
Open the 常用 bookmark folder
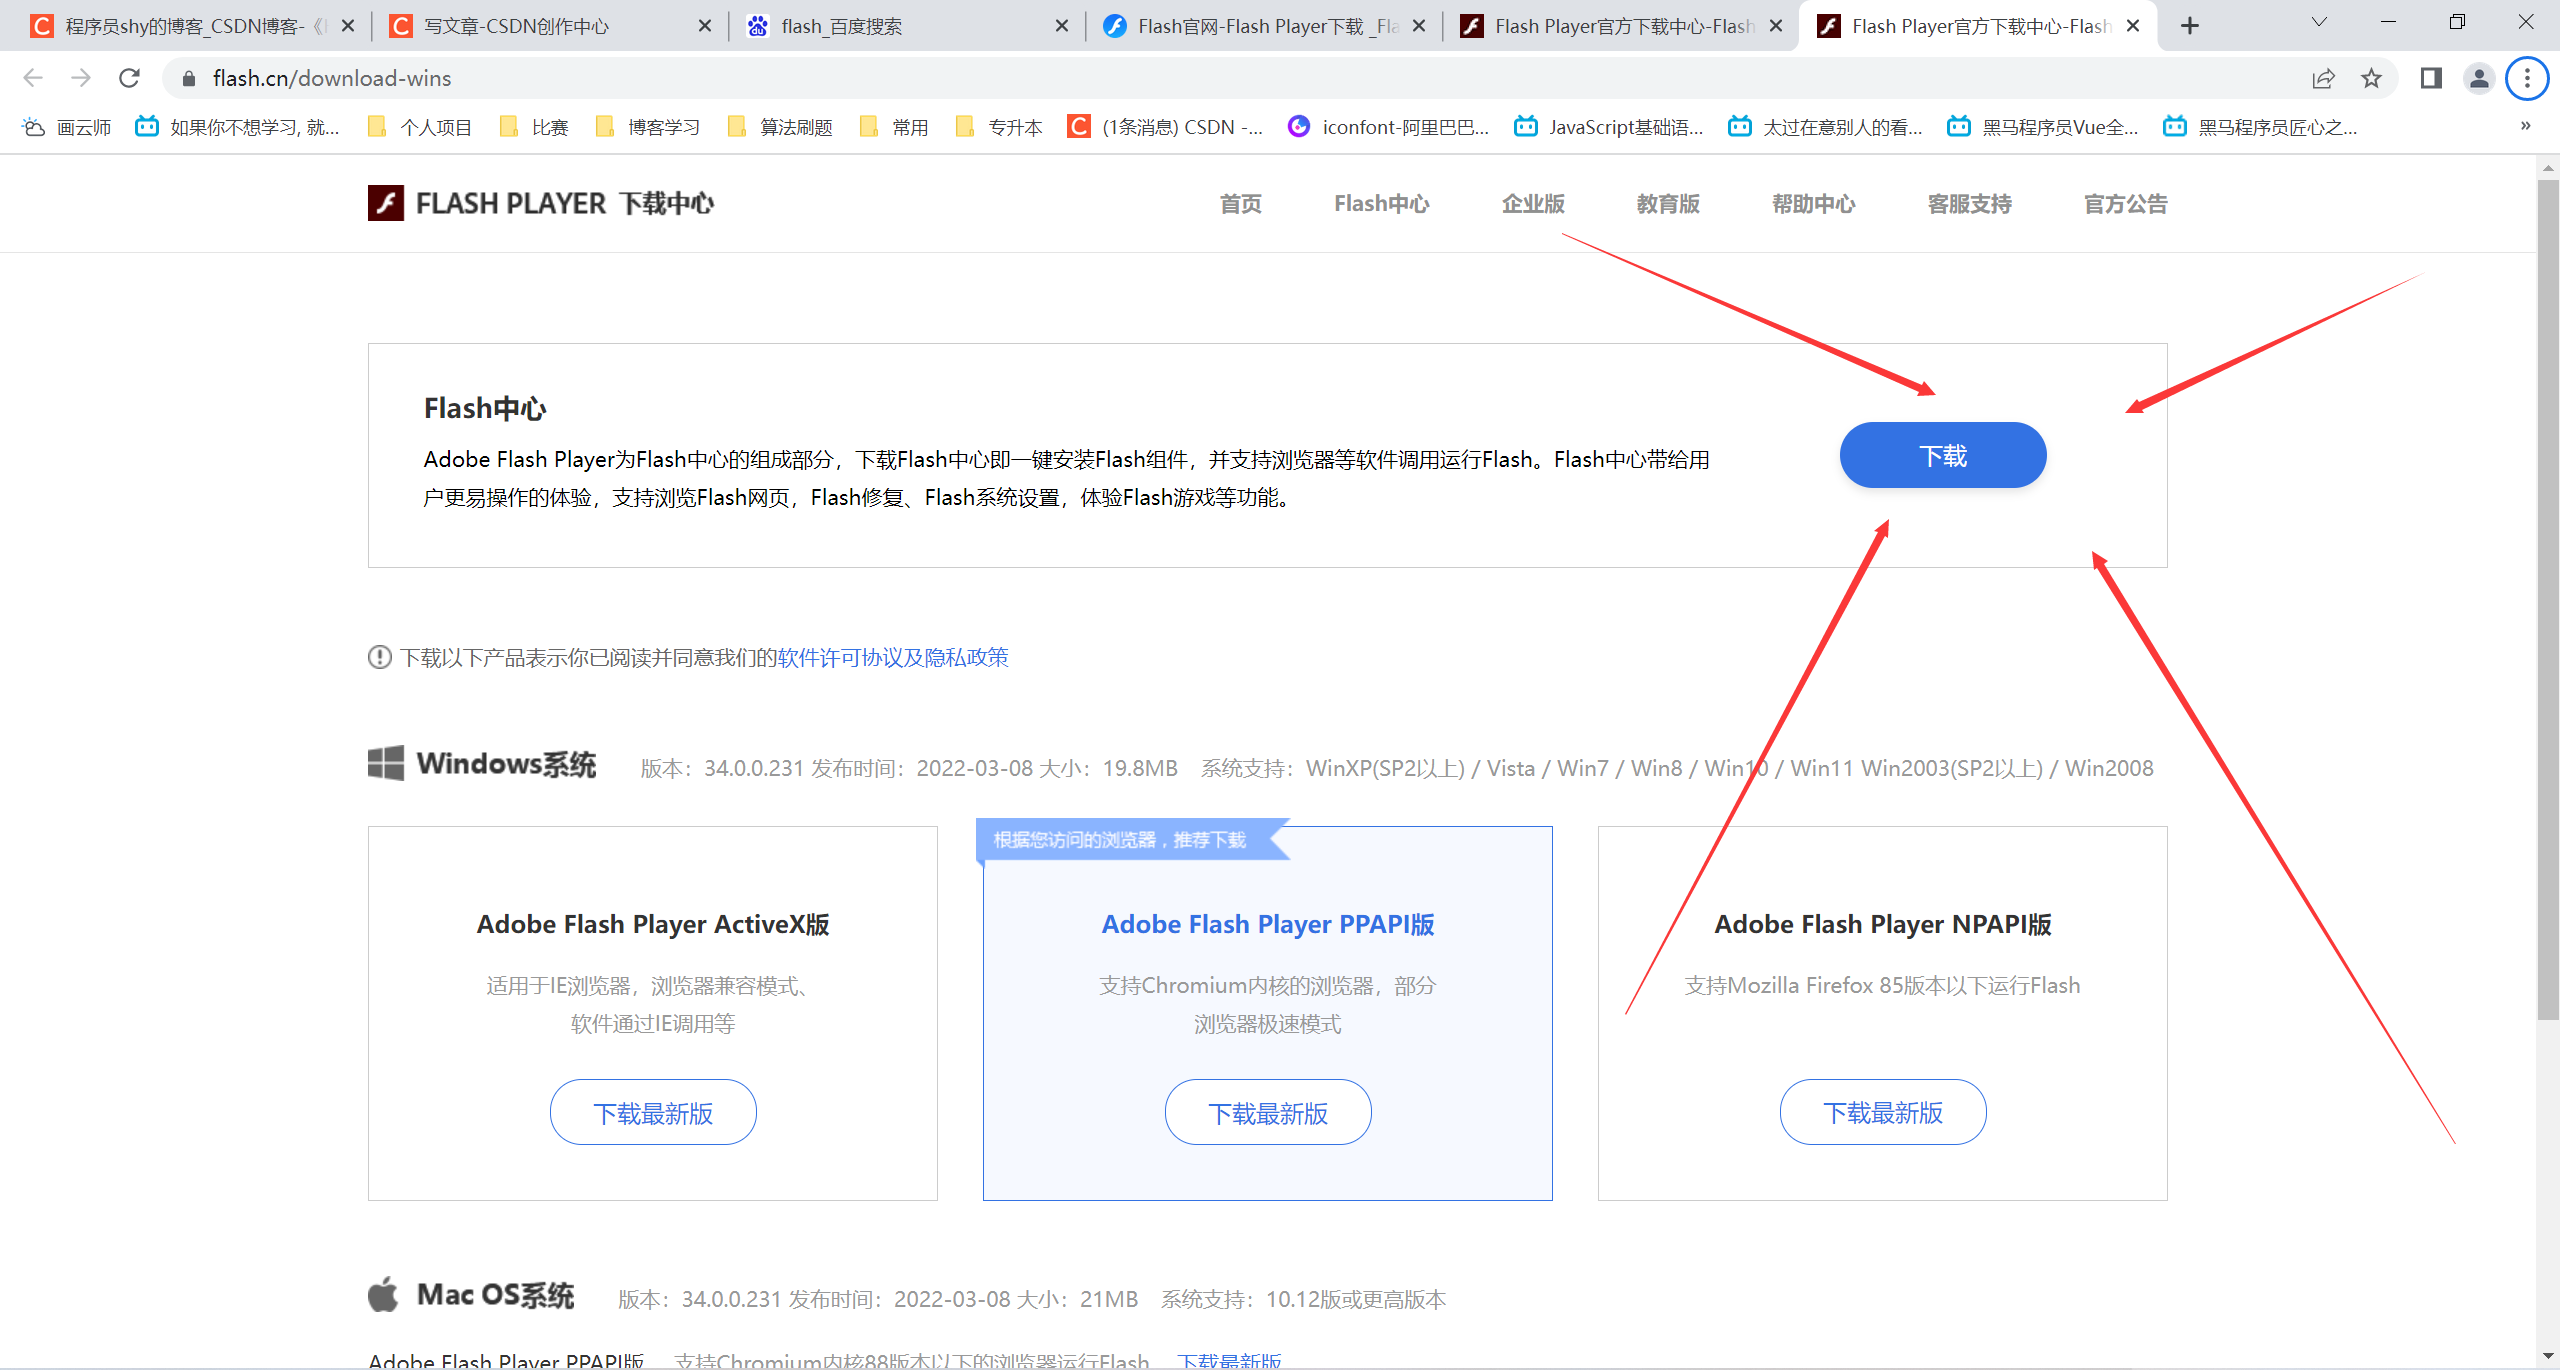click(894, 127)
